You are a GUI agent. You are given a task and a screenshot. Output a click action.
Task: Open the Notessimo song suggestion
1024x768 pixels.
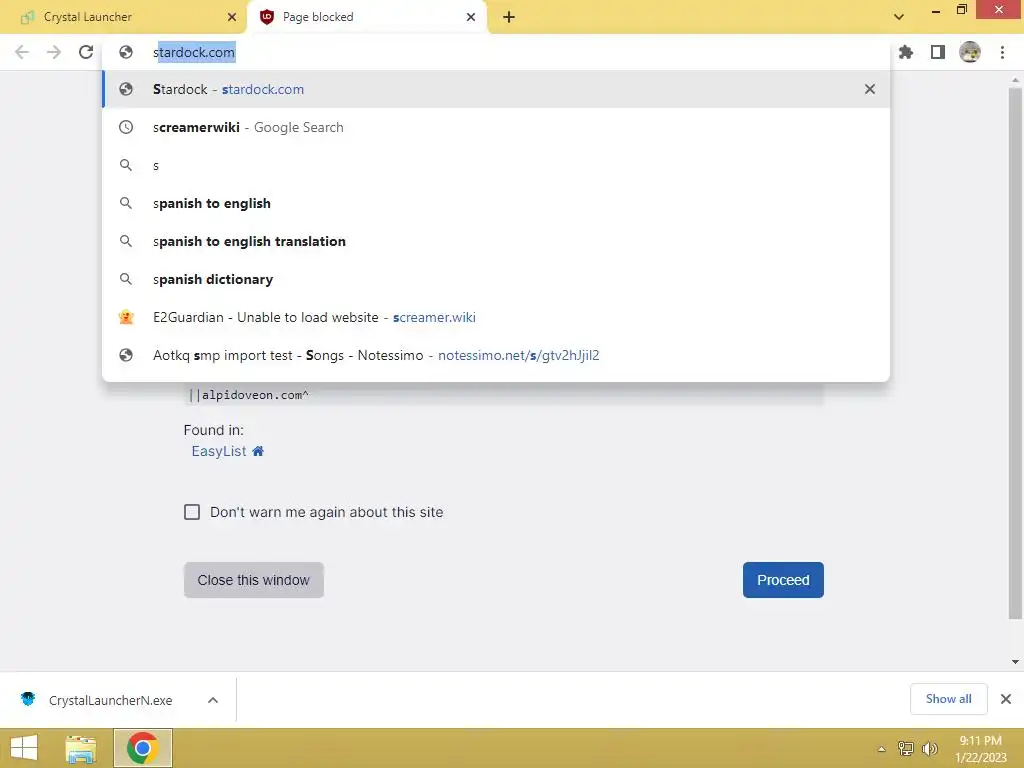[495, 355]
